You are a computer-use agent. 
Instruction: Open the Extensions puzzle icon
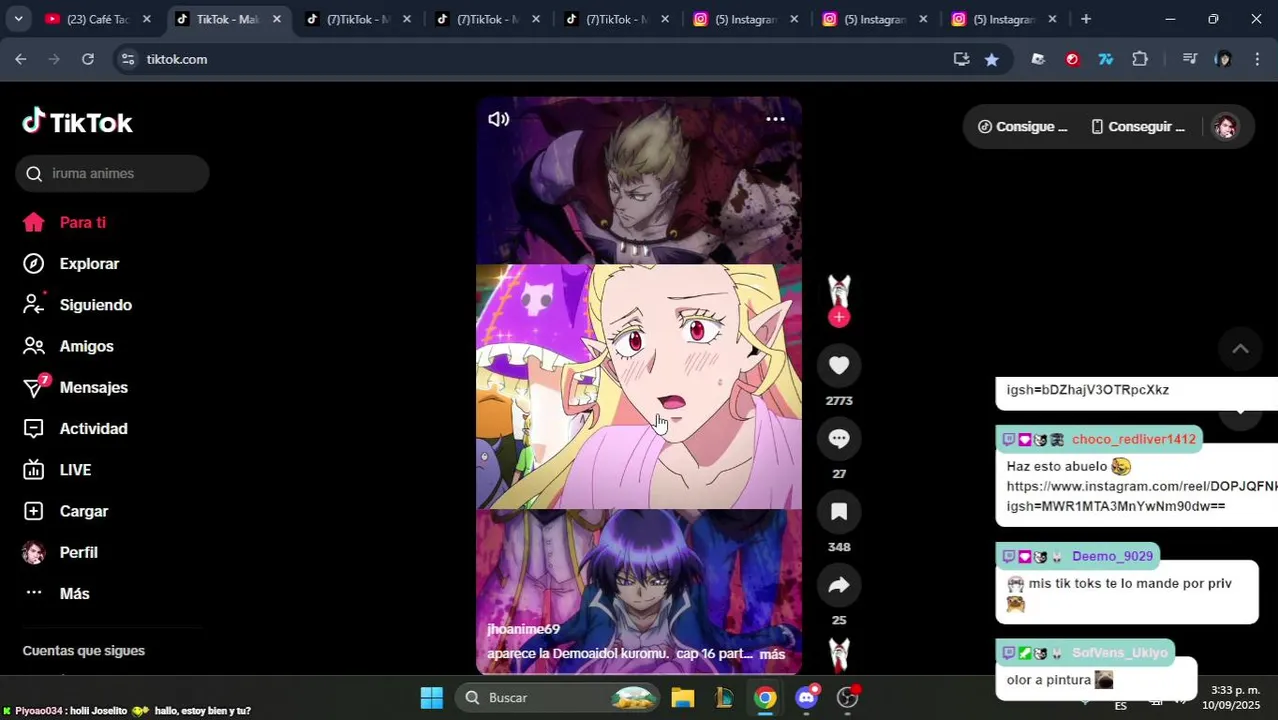point(1140,59)
